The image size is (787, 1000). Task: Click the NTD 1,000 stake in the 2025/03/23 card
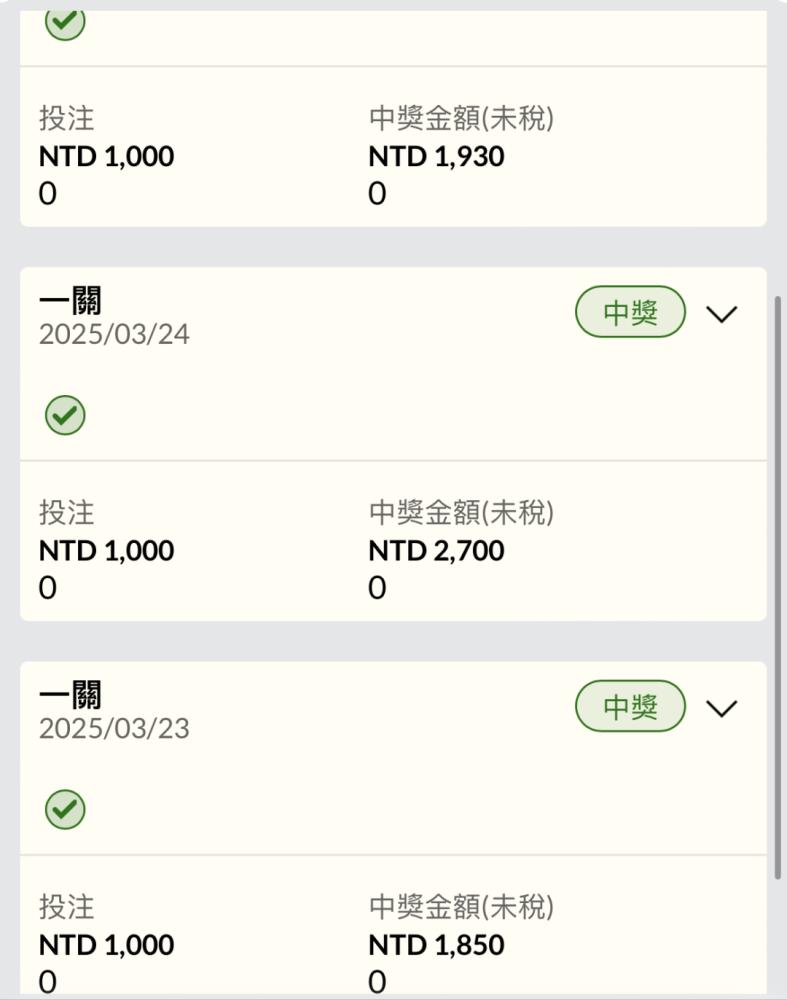click(107, 945)
